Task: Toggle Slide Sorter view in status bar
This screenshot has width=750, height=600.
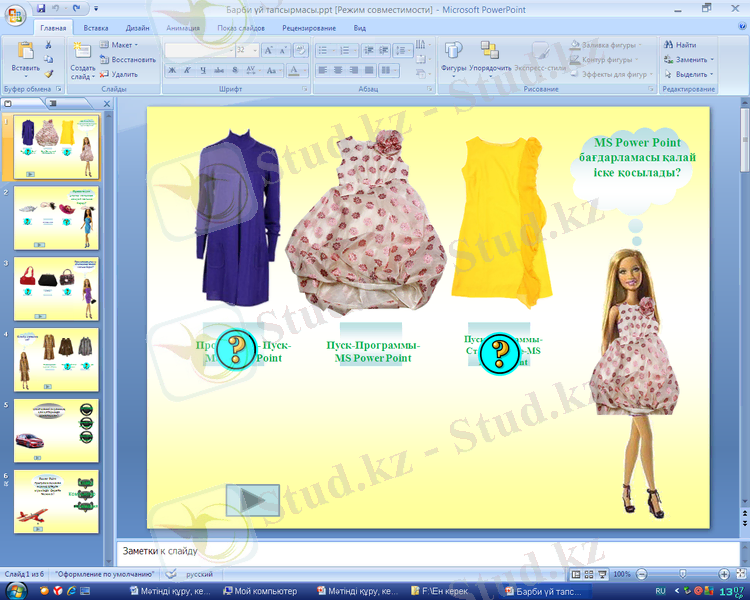Action: point(587,575)
